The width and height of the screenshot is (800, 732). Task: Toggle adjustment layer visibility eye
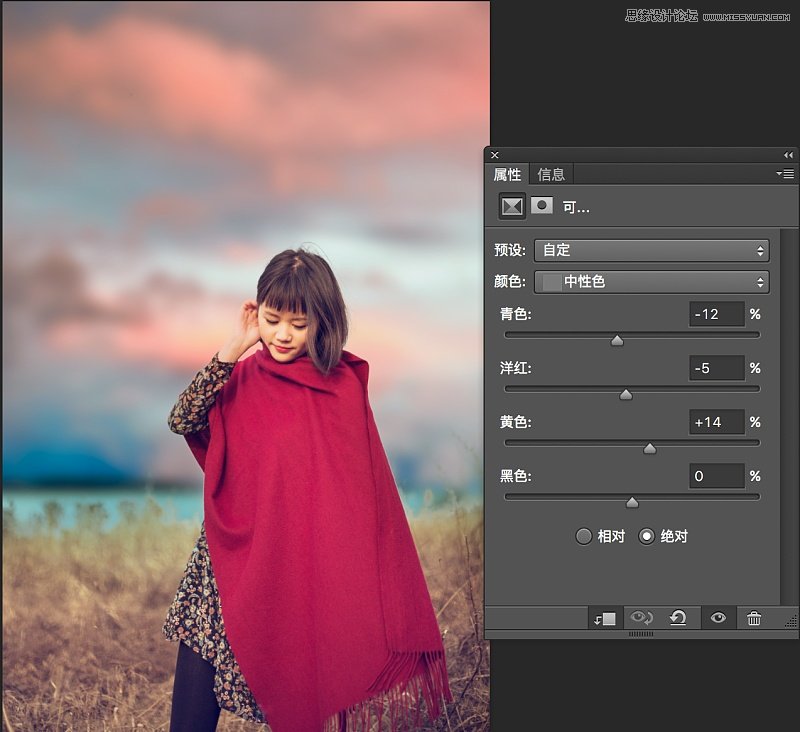[x=718, y=618]
